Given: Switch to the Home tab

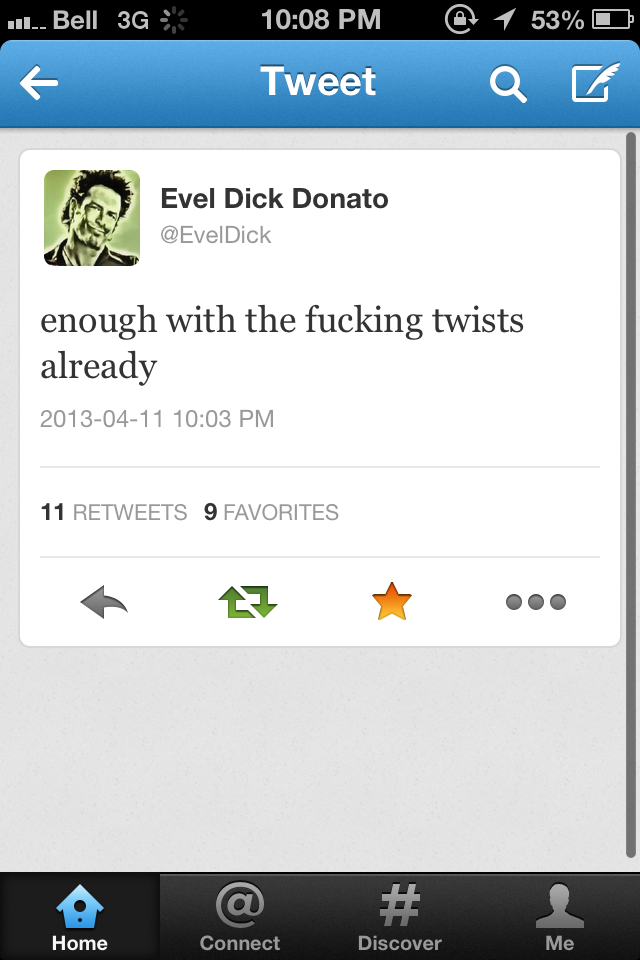Looking at the screenshot, I should coord(80,917).
